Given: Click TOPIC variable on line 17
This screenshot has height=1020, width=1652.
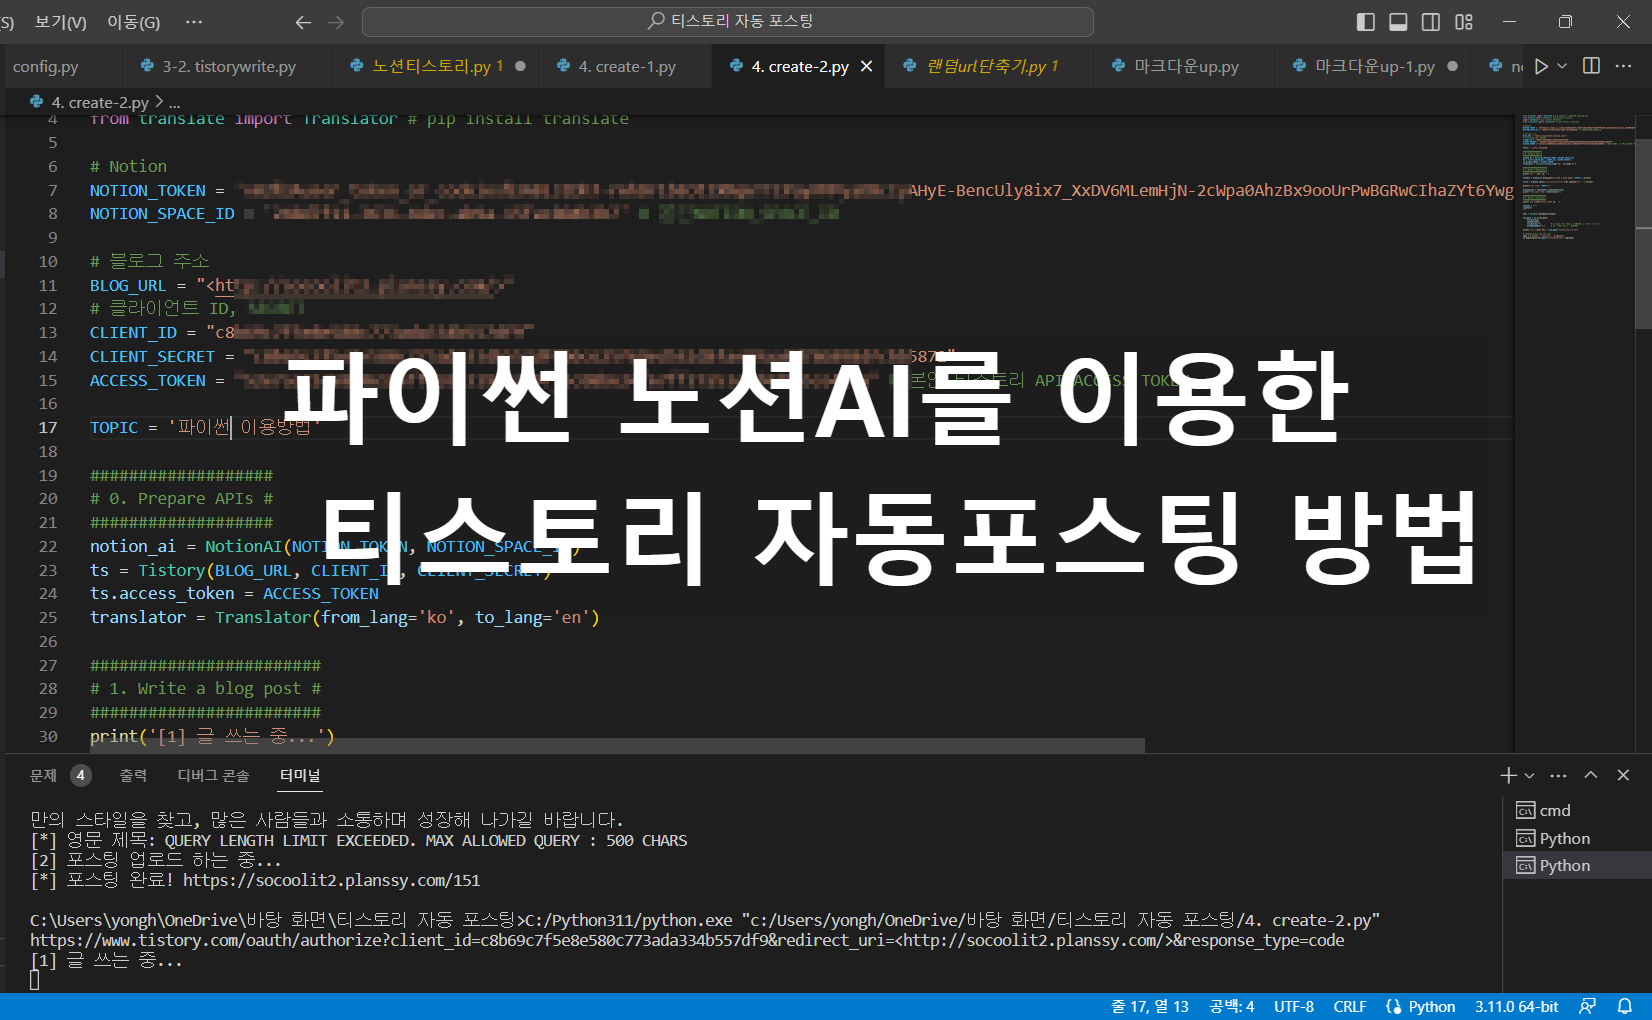Looking at the screenshot, I should coord(114,427).
